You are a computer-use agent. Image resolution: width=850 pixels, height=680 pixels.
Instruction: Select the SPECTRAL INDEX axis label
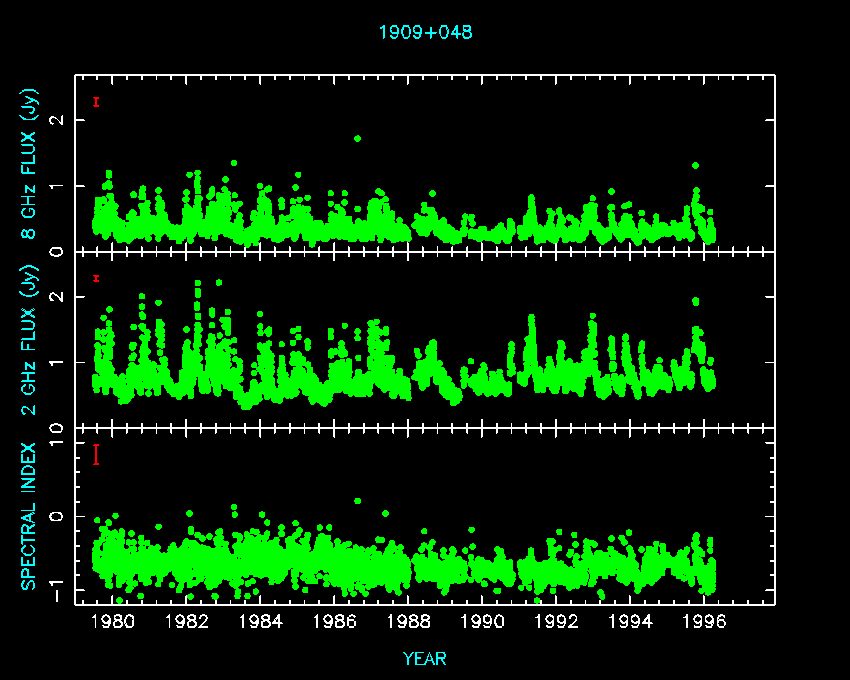[x=30, y=515]
